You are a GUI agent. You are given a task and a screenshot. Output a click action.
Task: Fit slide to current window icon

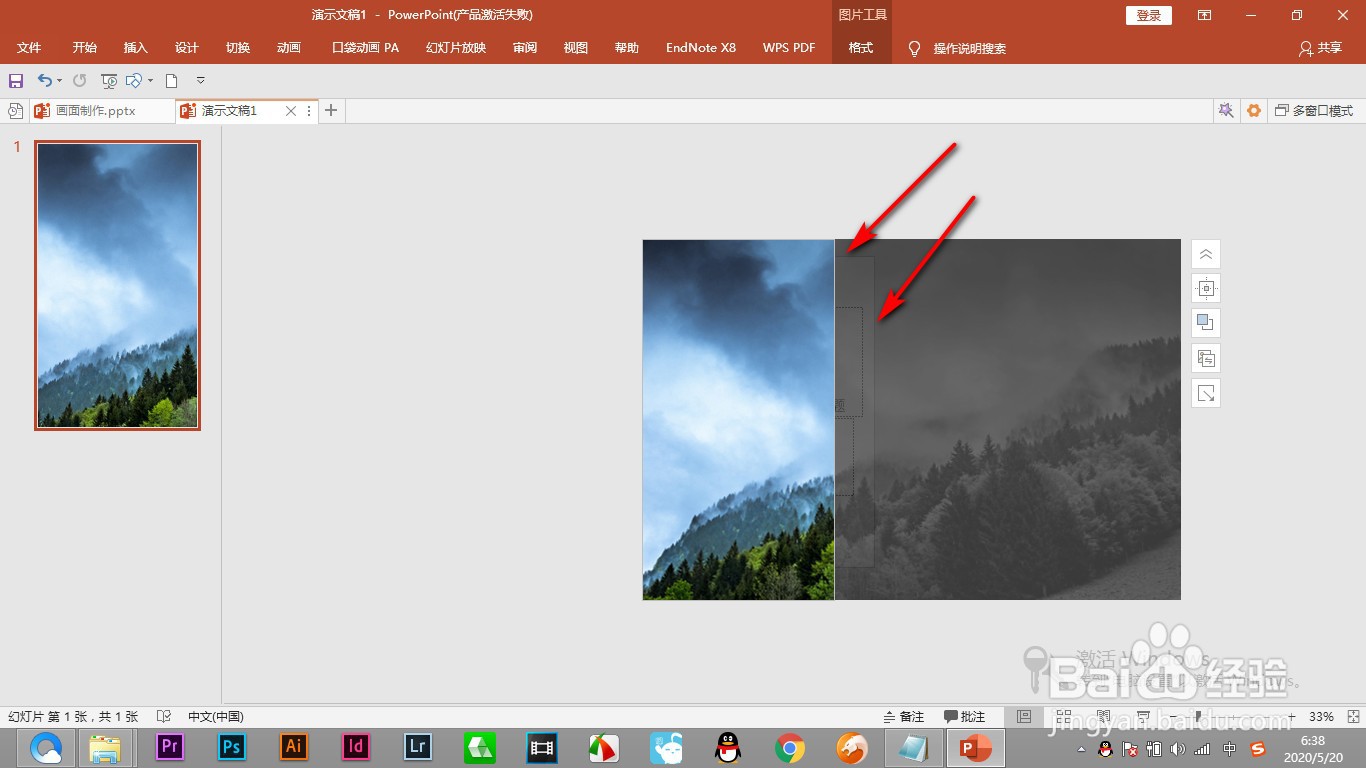pyautogui.click(x=1352, y=717)
